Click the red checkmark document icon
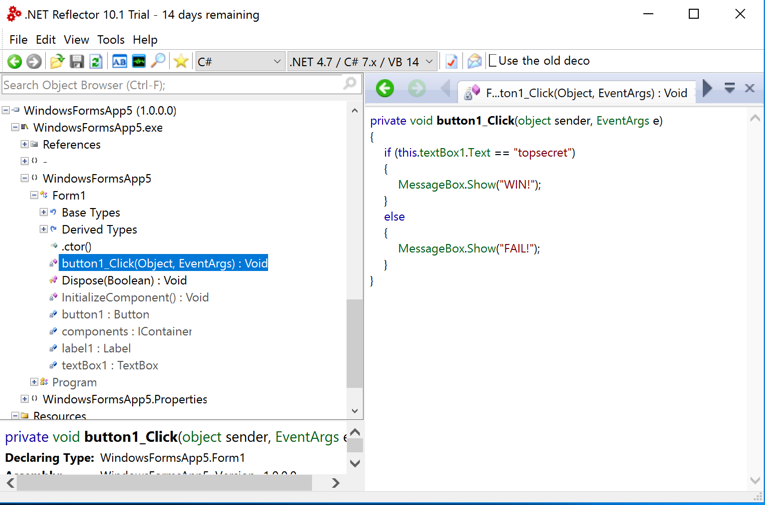Screen dimensions: 765x505 coord(451,61)
